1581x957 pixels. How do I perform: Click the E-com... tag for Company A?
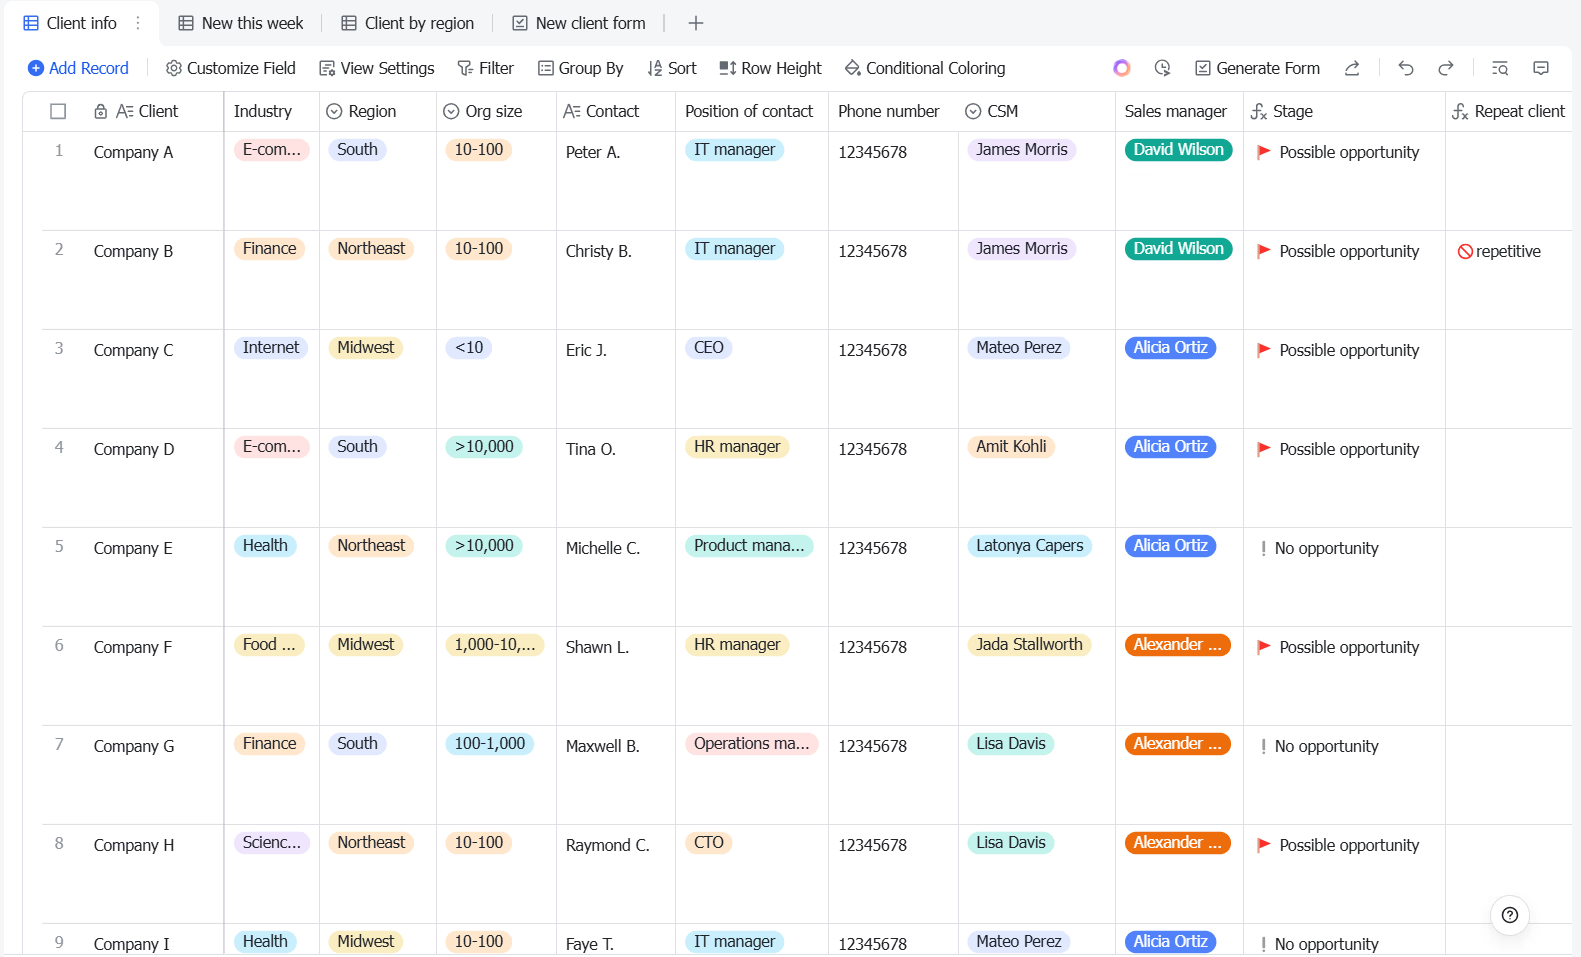pos(271,150)
